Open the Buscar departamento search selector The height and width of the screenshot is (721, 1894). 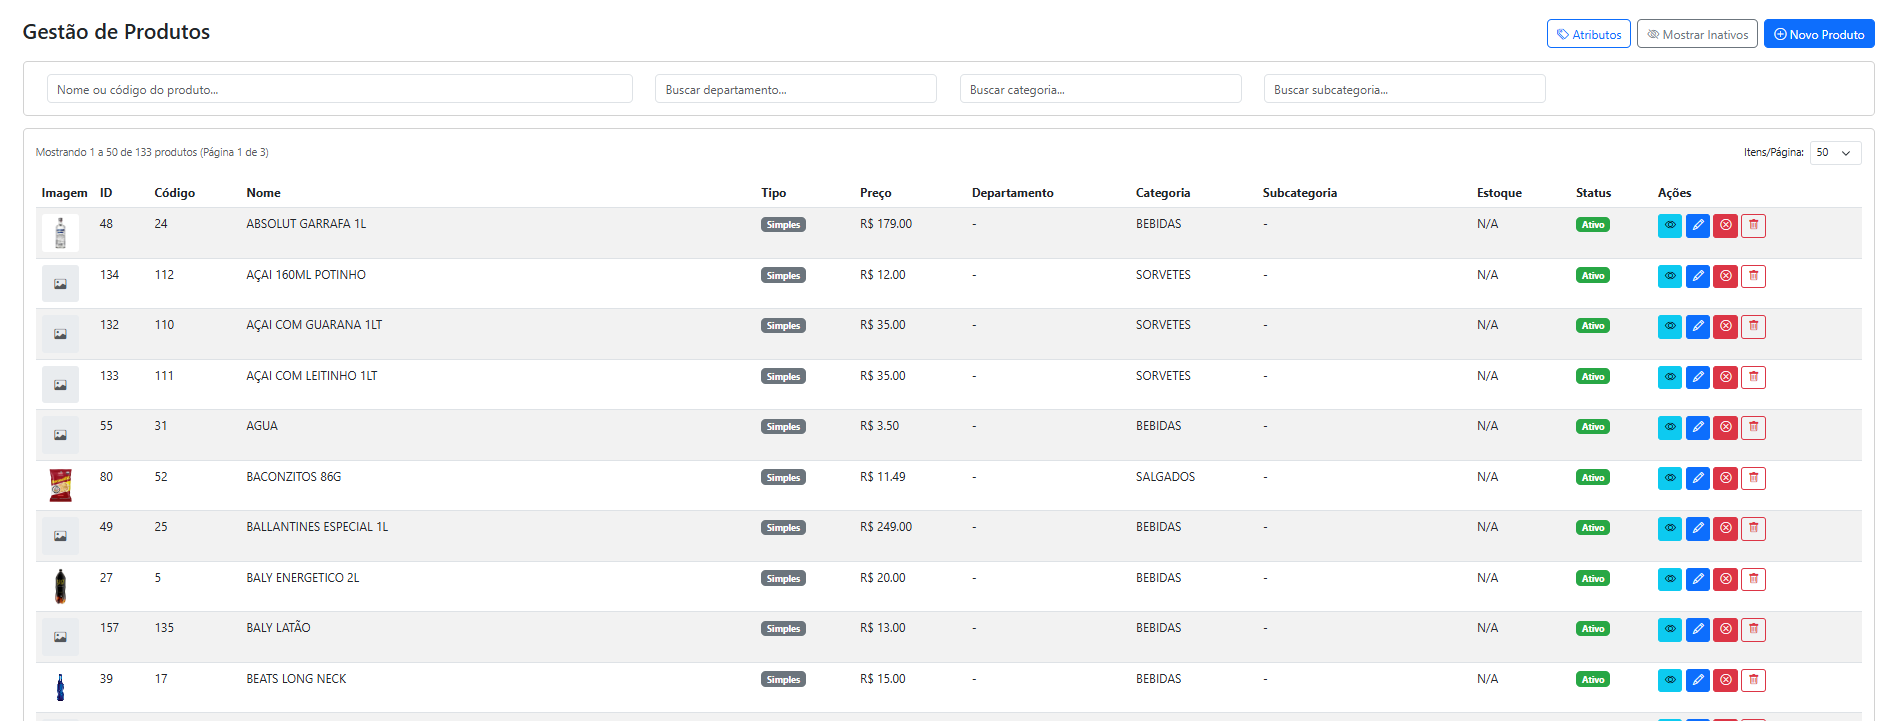795,90
